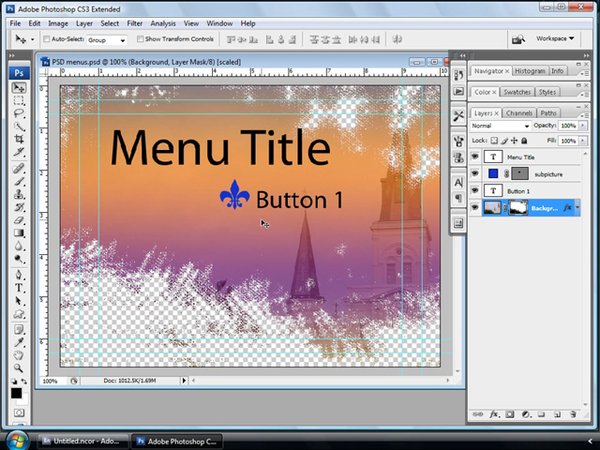Image resolution: width=600 pixels, height=450 pixels.
Task: Choose the Zoom tool in the toolbox
Action: (x=19, y=367)
